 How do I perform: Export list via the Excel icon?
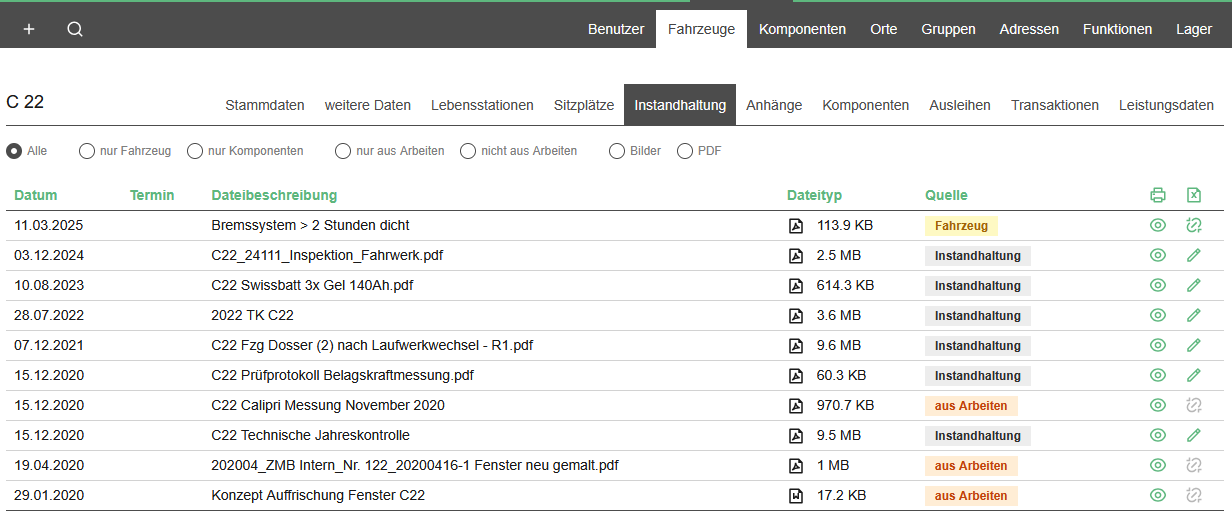pyautogui.click(x=1193, y=195)
